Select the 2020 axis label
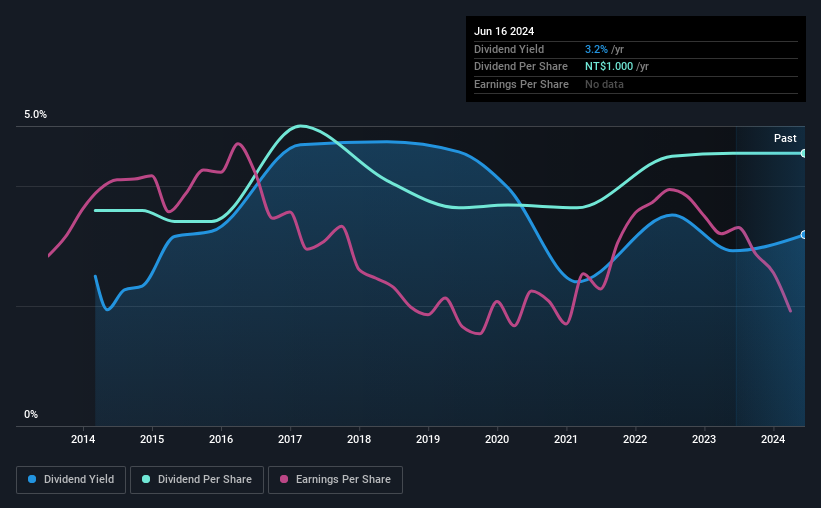Viewport: 821px width, 508px height. 497,439
